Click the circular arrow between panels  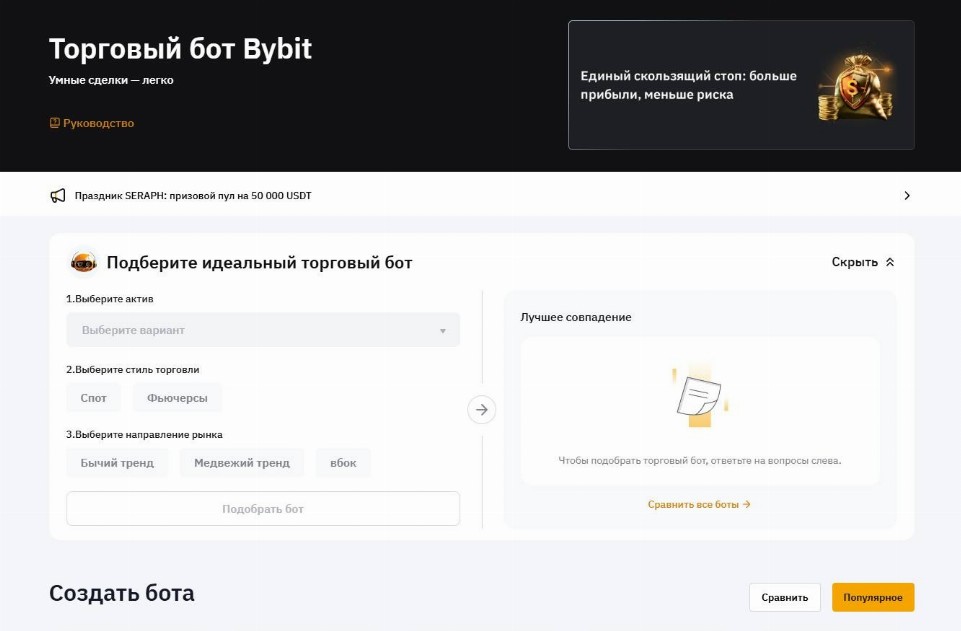(482, 409)
